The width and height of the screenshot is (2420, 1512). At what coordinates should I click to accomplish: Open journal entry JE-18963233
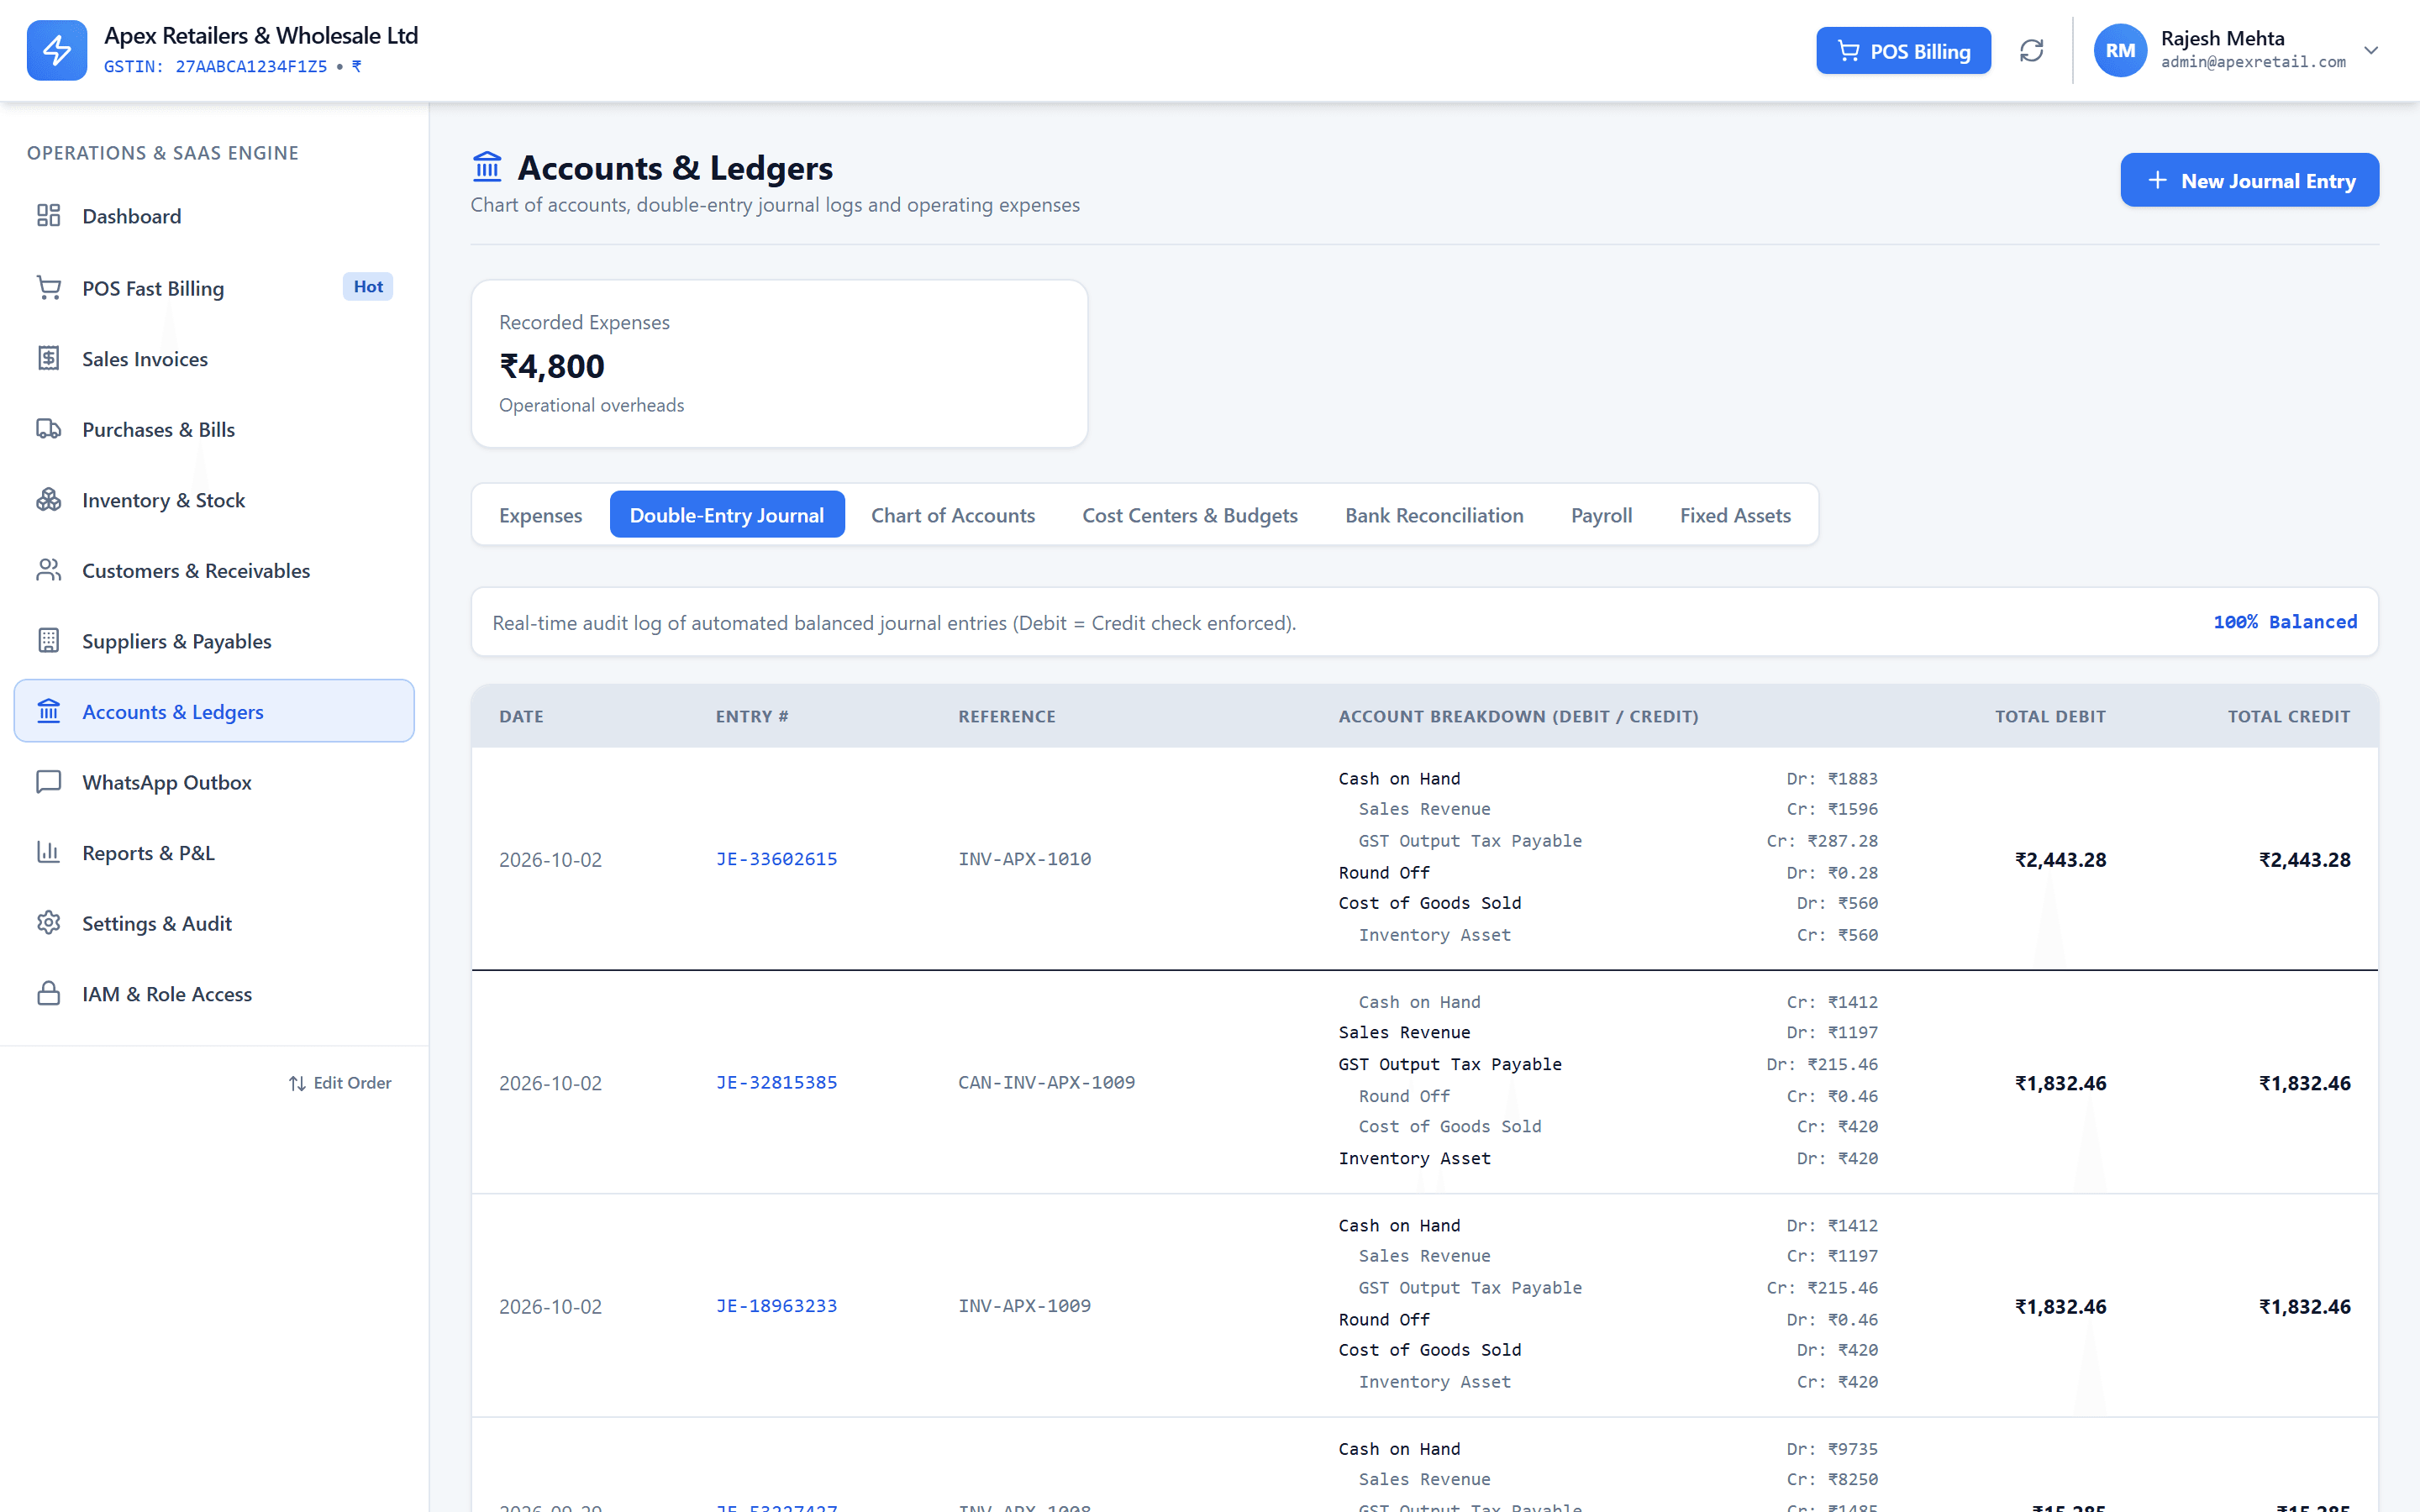coord(776,1306)
